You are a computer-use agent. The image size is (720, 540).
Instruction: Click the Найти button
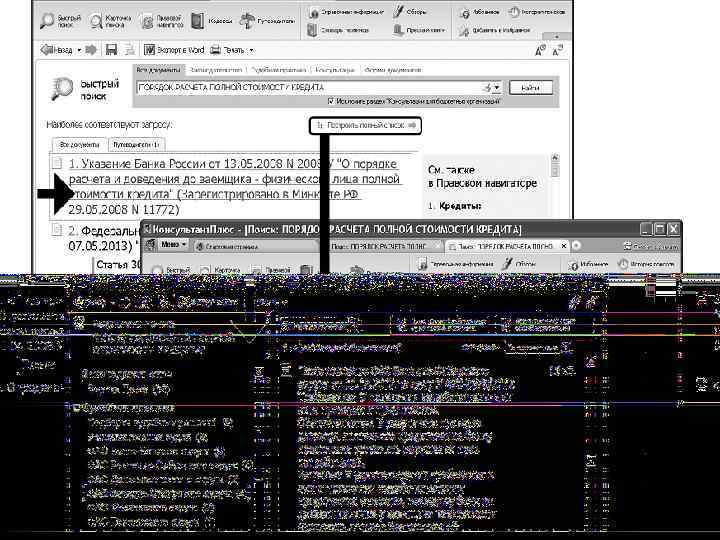tap(531, 87)
